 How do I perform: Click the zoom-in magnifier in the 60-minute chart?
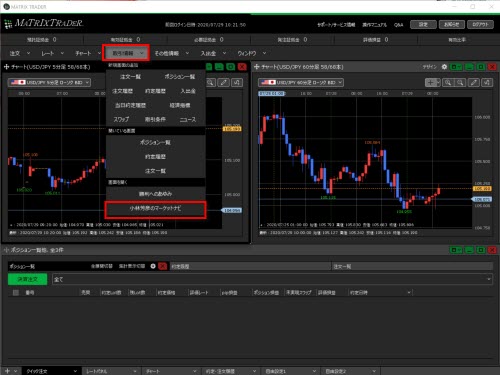tap(448, 82)
